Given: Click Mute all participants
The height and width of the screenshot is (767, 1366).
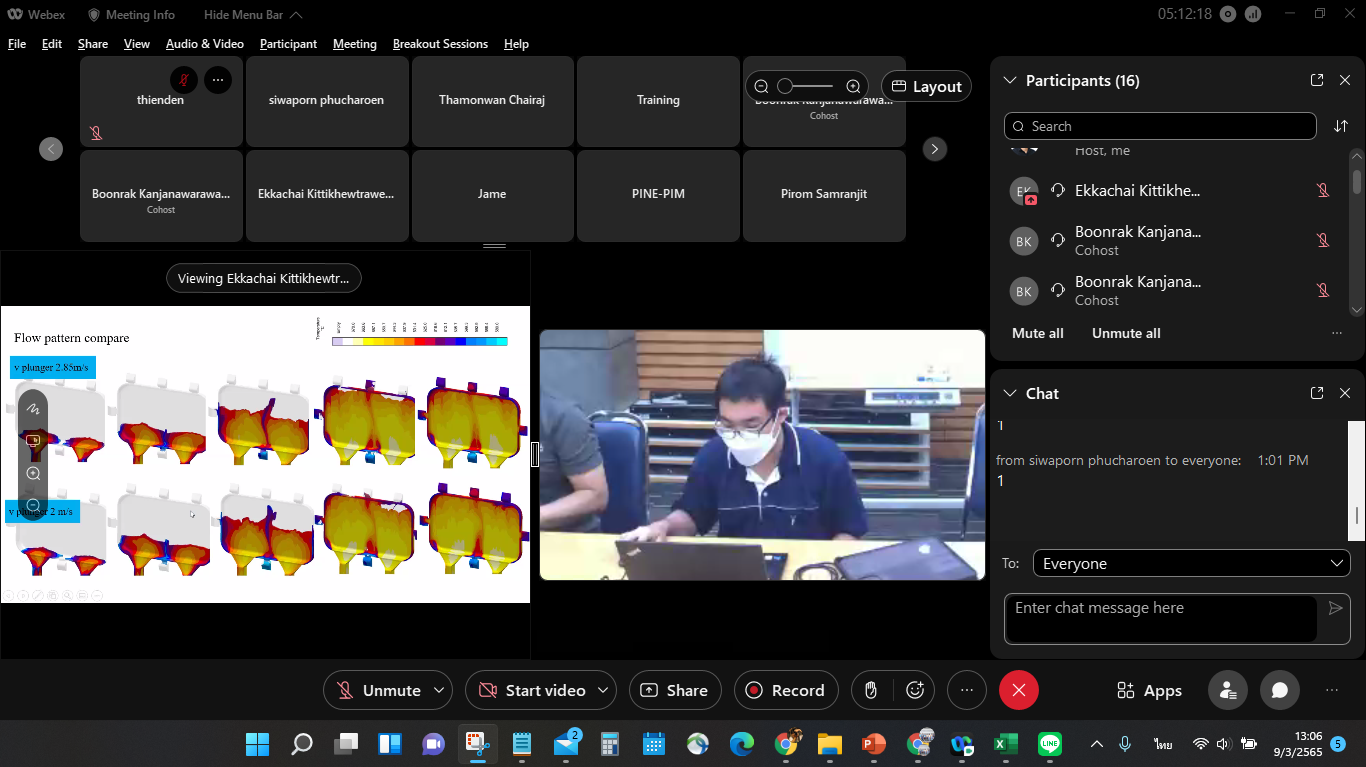Looking at the screenshot, I should click(1038, 333).
